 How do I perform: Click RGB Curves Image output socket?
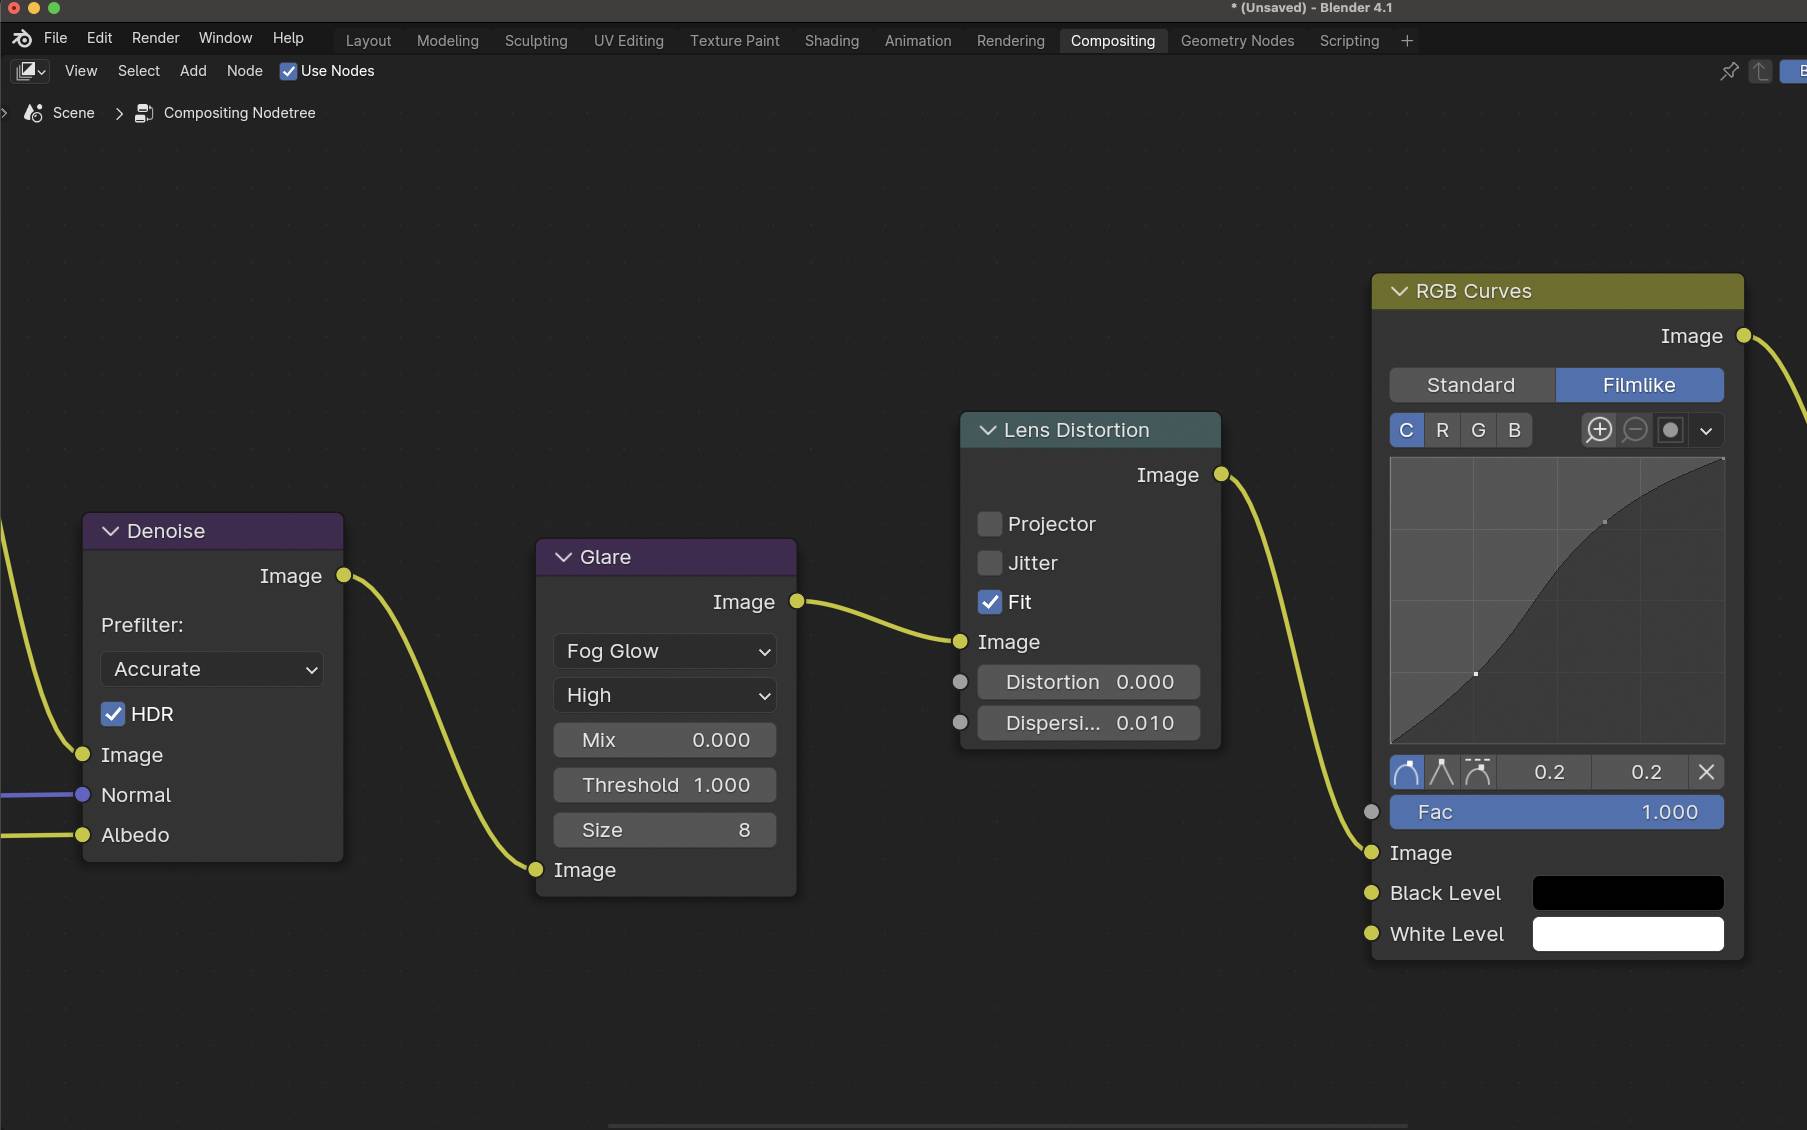(1744, 336)
